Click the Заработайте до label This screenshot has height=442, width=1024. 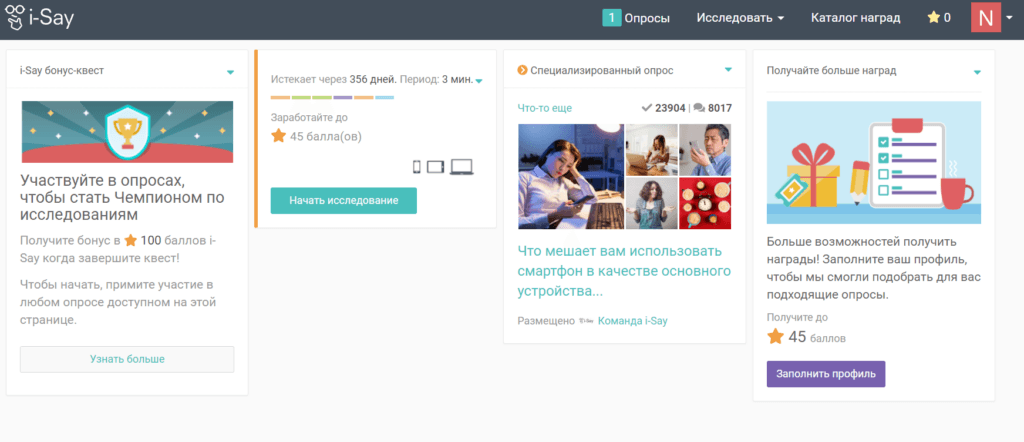point(310,118)
